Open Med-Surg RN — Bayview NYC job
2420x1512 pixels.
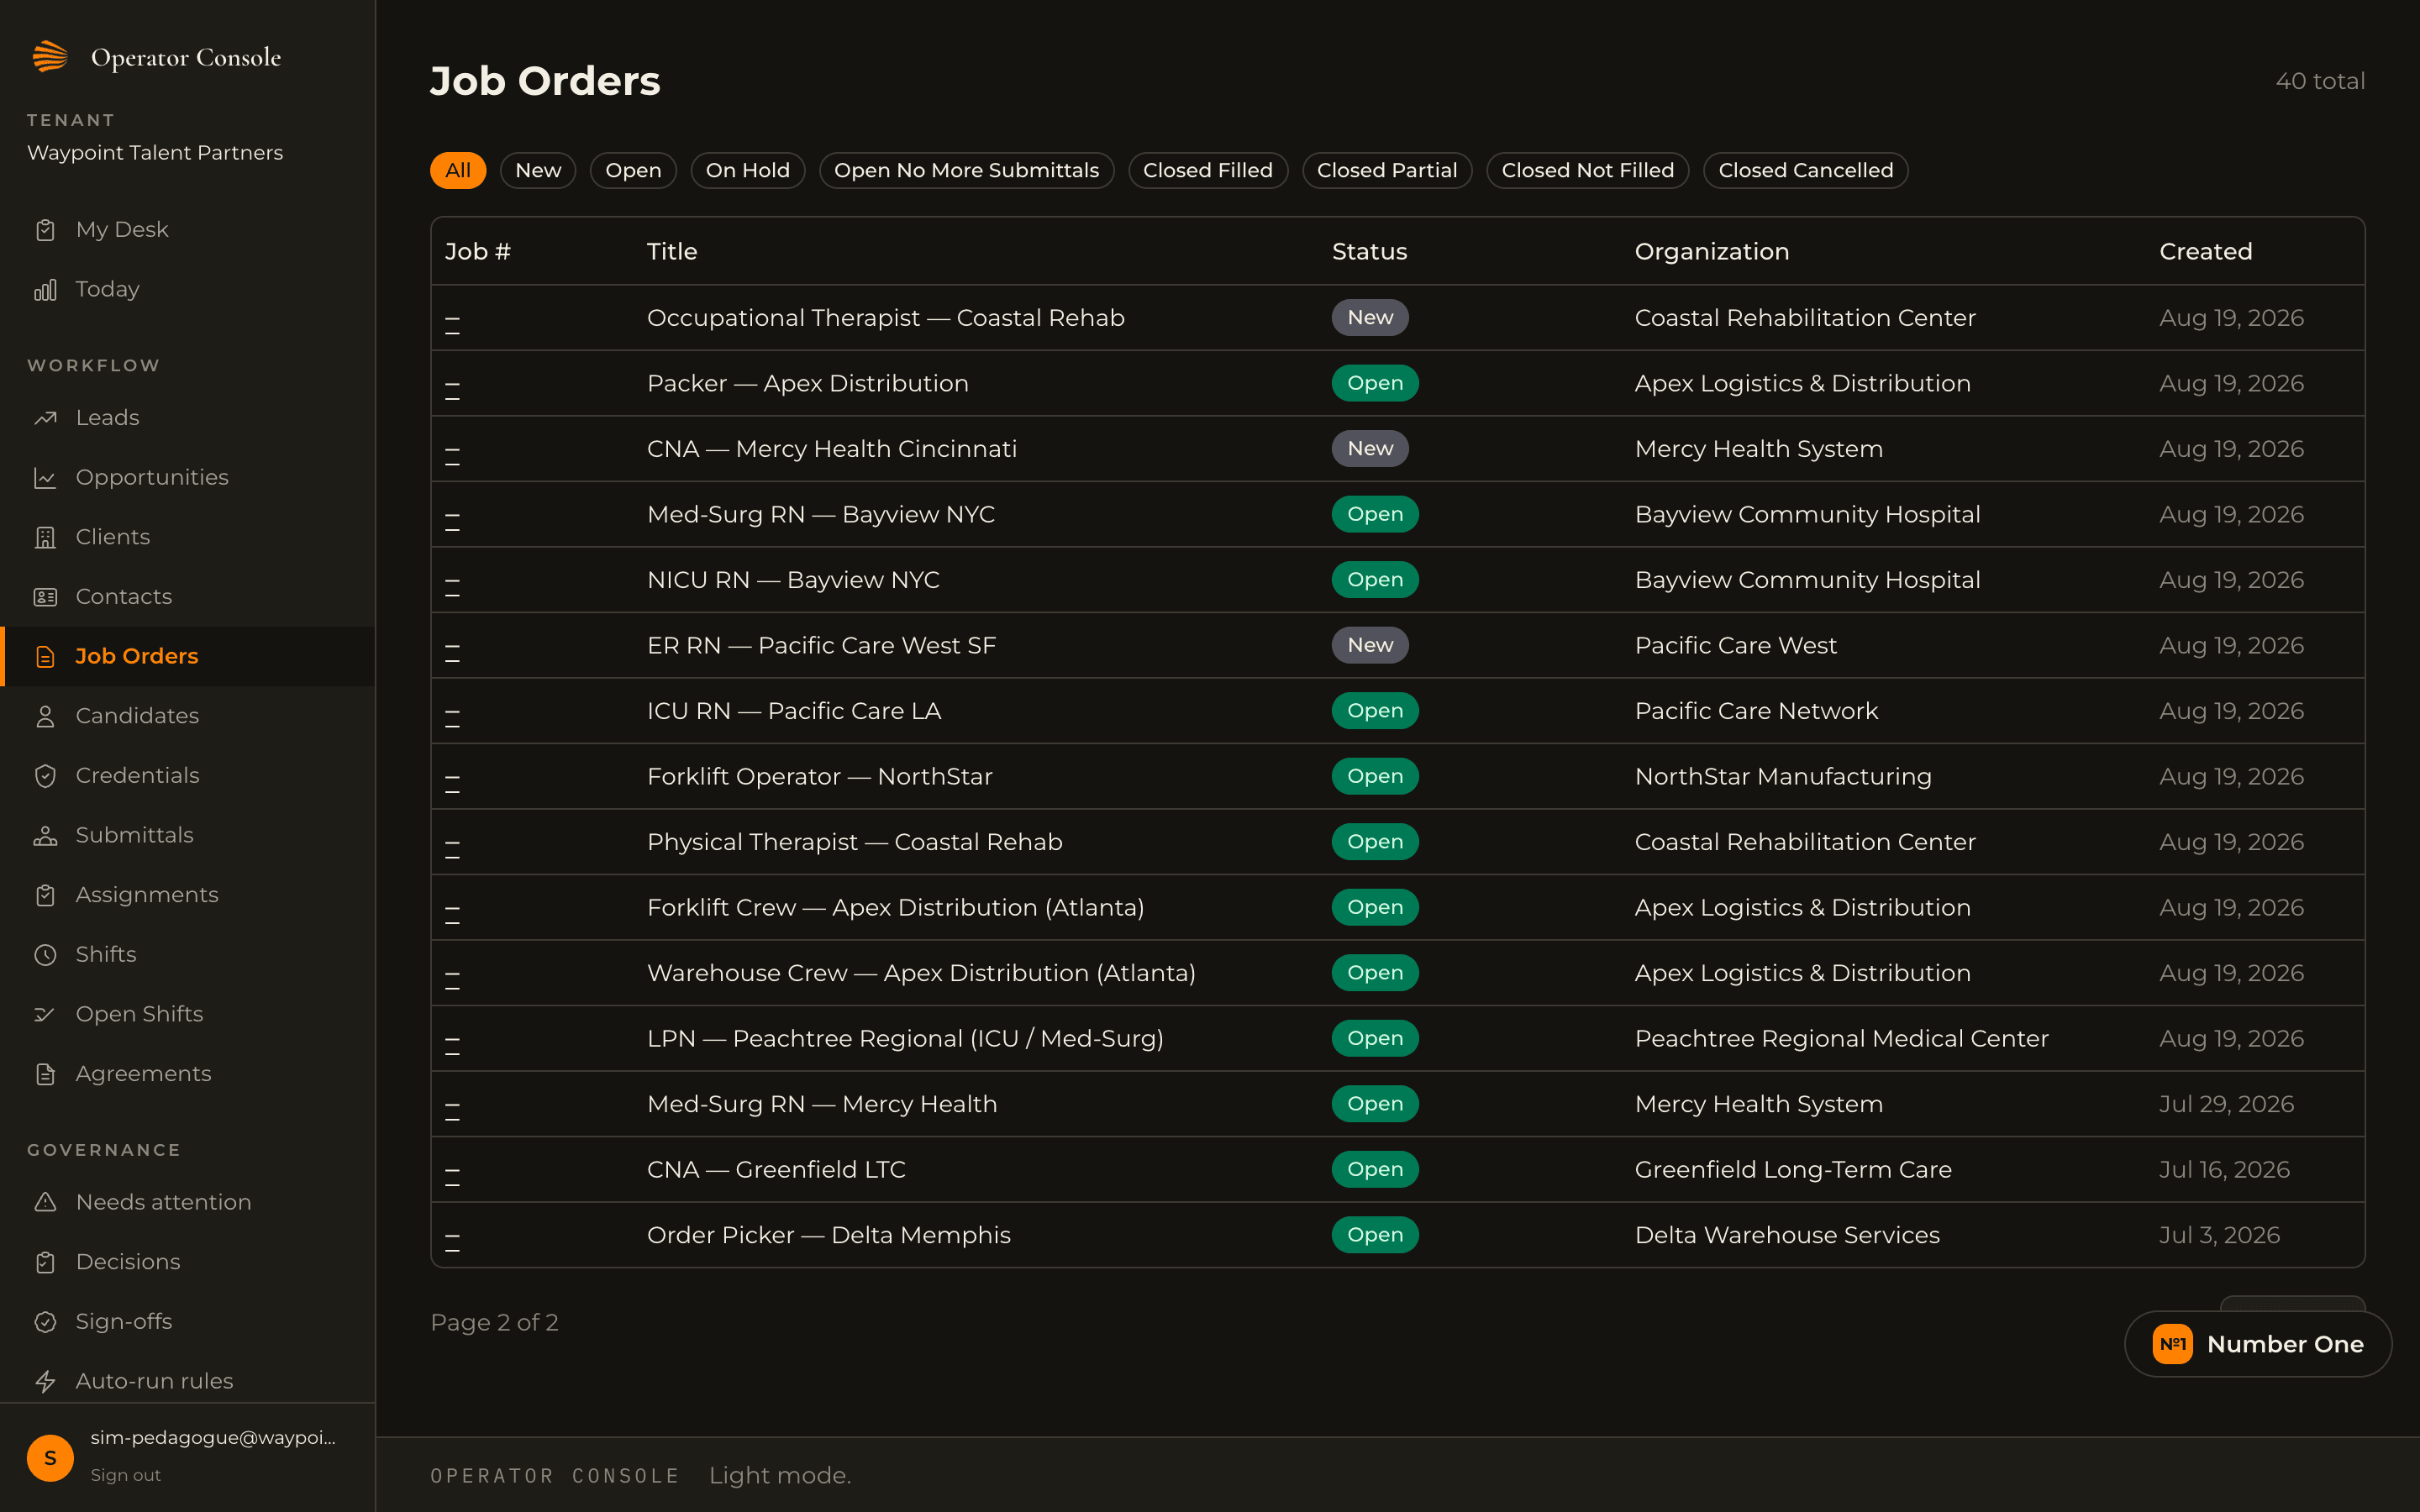821,514
